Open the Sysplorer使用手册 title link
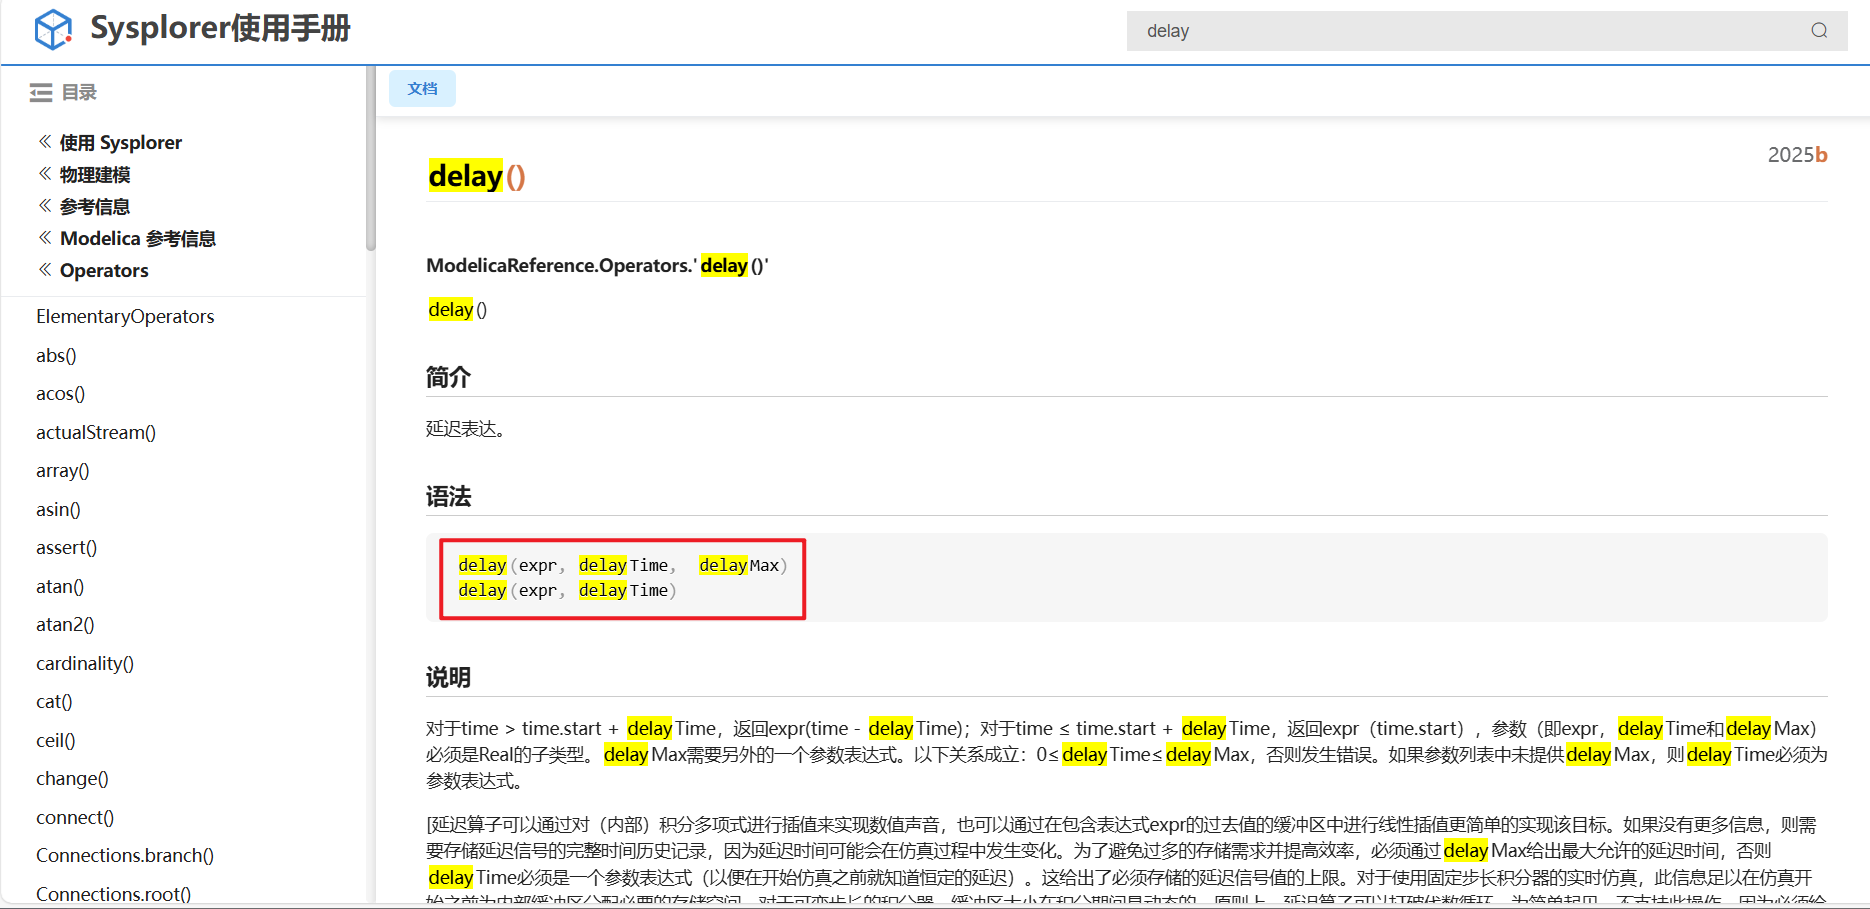This screenshot has width=1870, height=909. tap(220, 28)
